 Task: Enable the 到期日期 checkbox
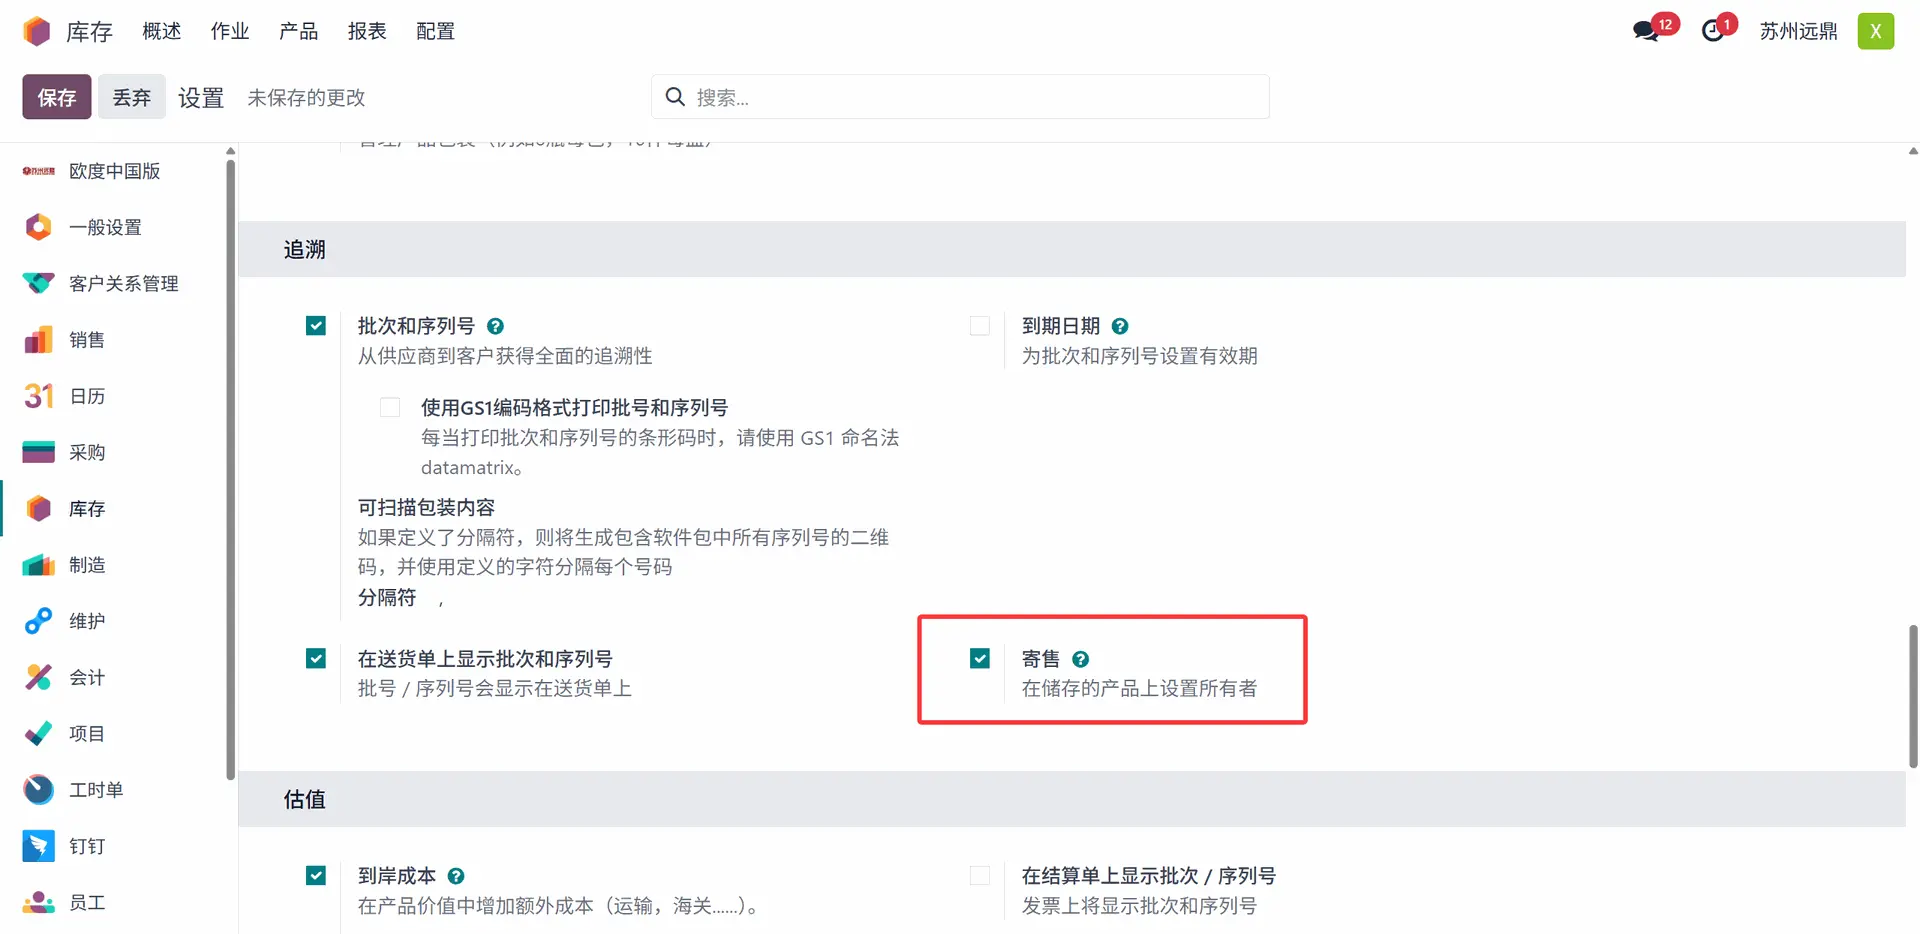(980, 326)
